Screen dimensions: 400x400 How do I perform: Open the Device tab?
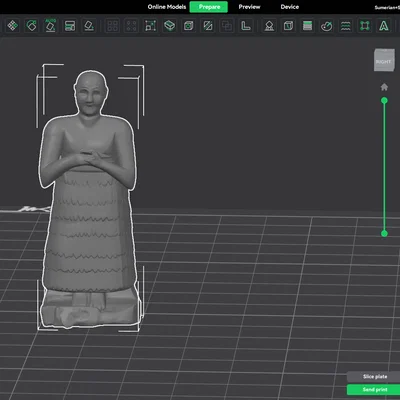click(289, 7)
